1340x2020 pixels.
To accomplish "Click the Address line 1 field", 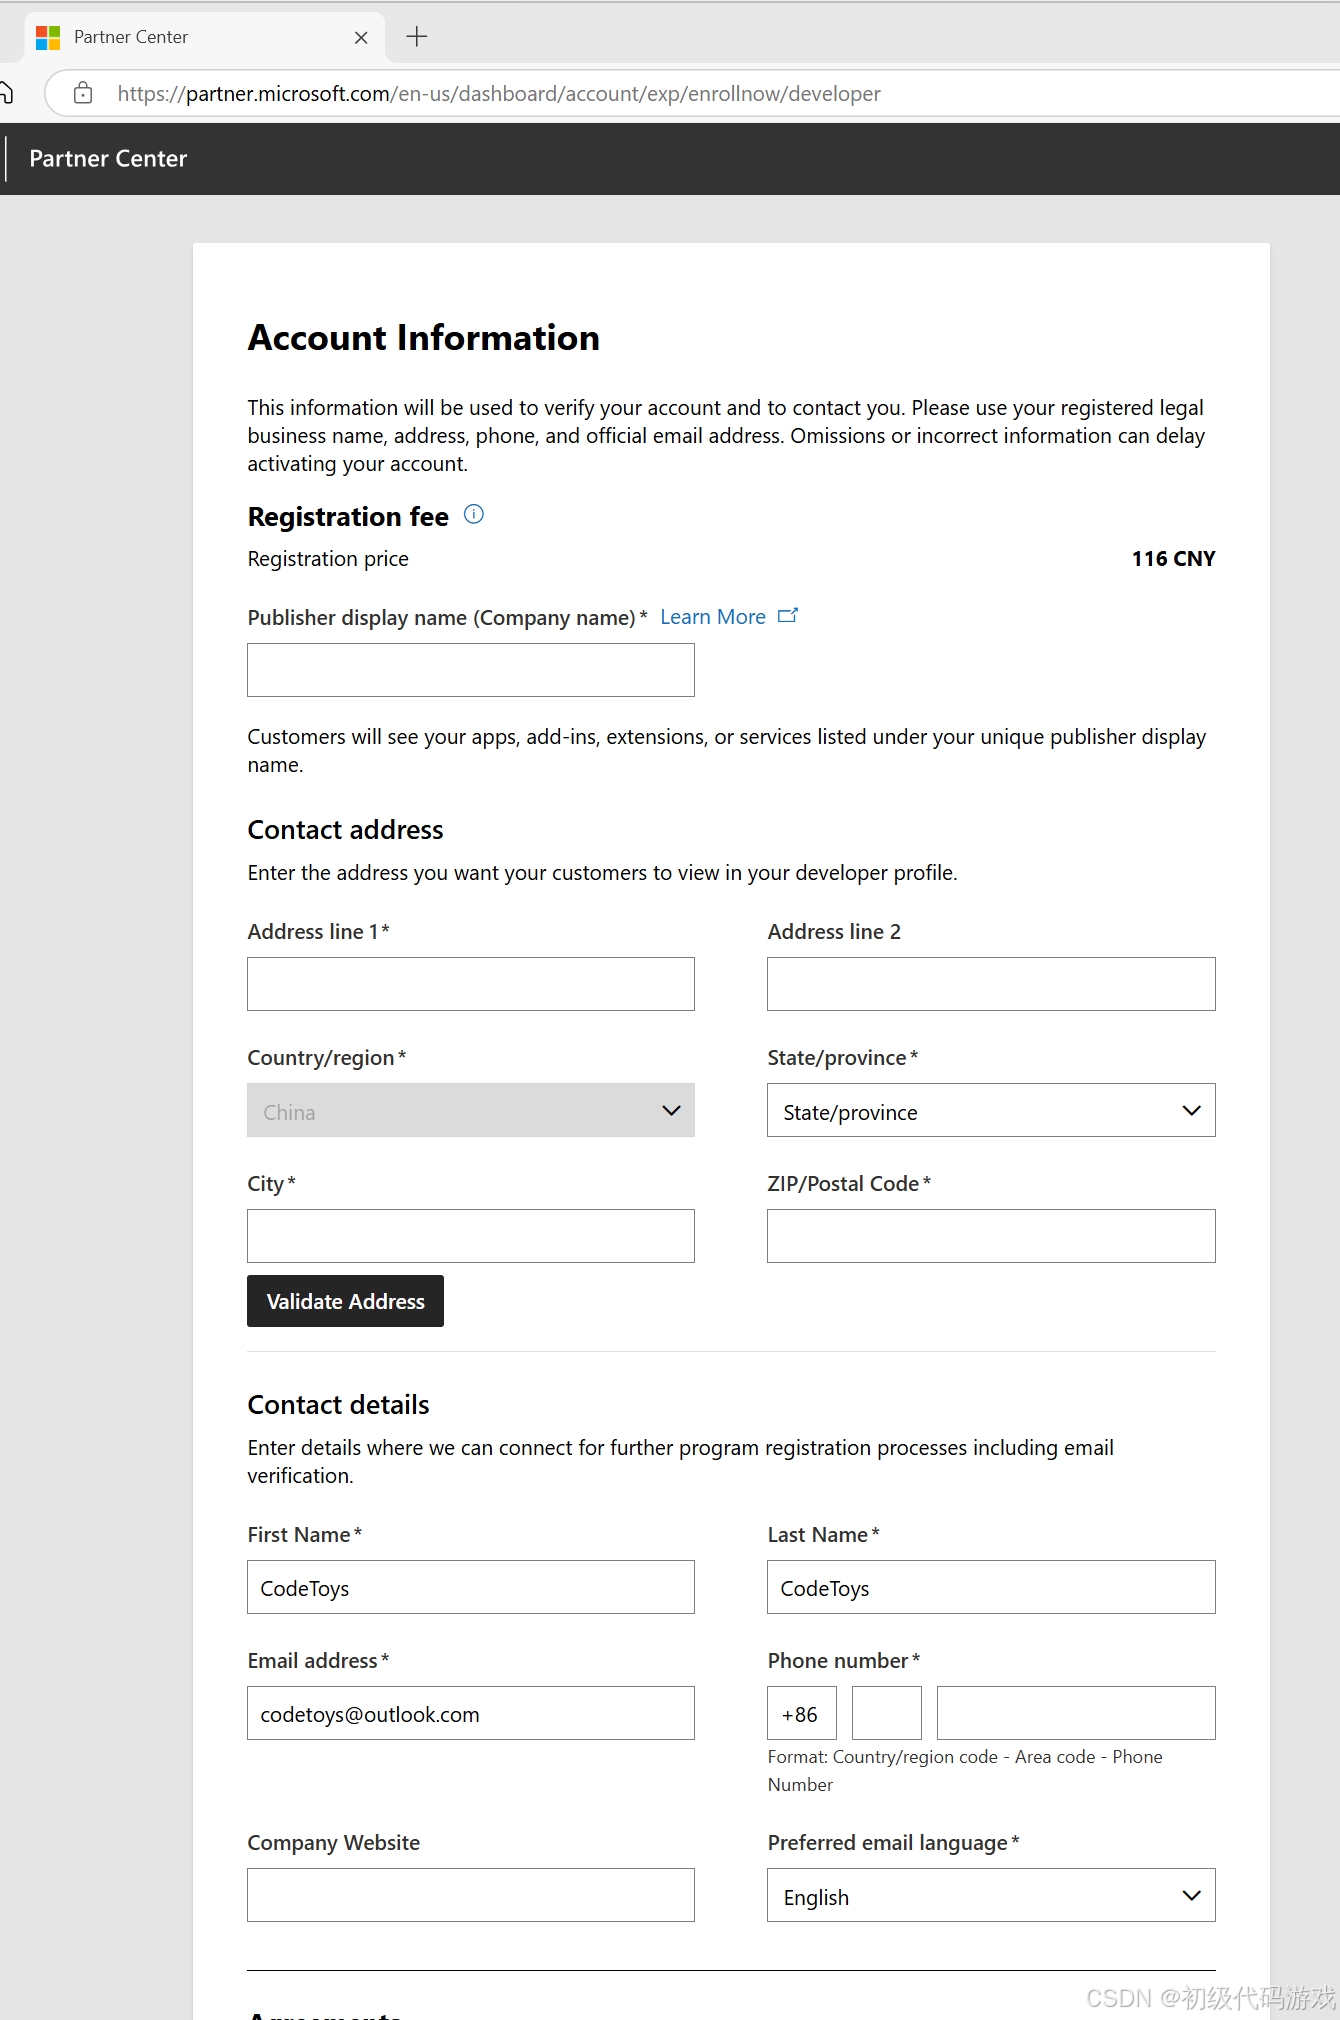I will click(x=470, y=984).
